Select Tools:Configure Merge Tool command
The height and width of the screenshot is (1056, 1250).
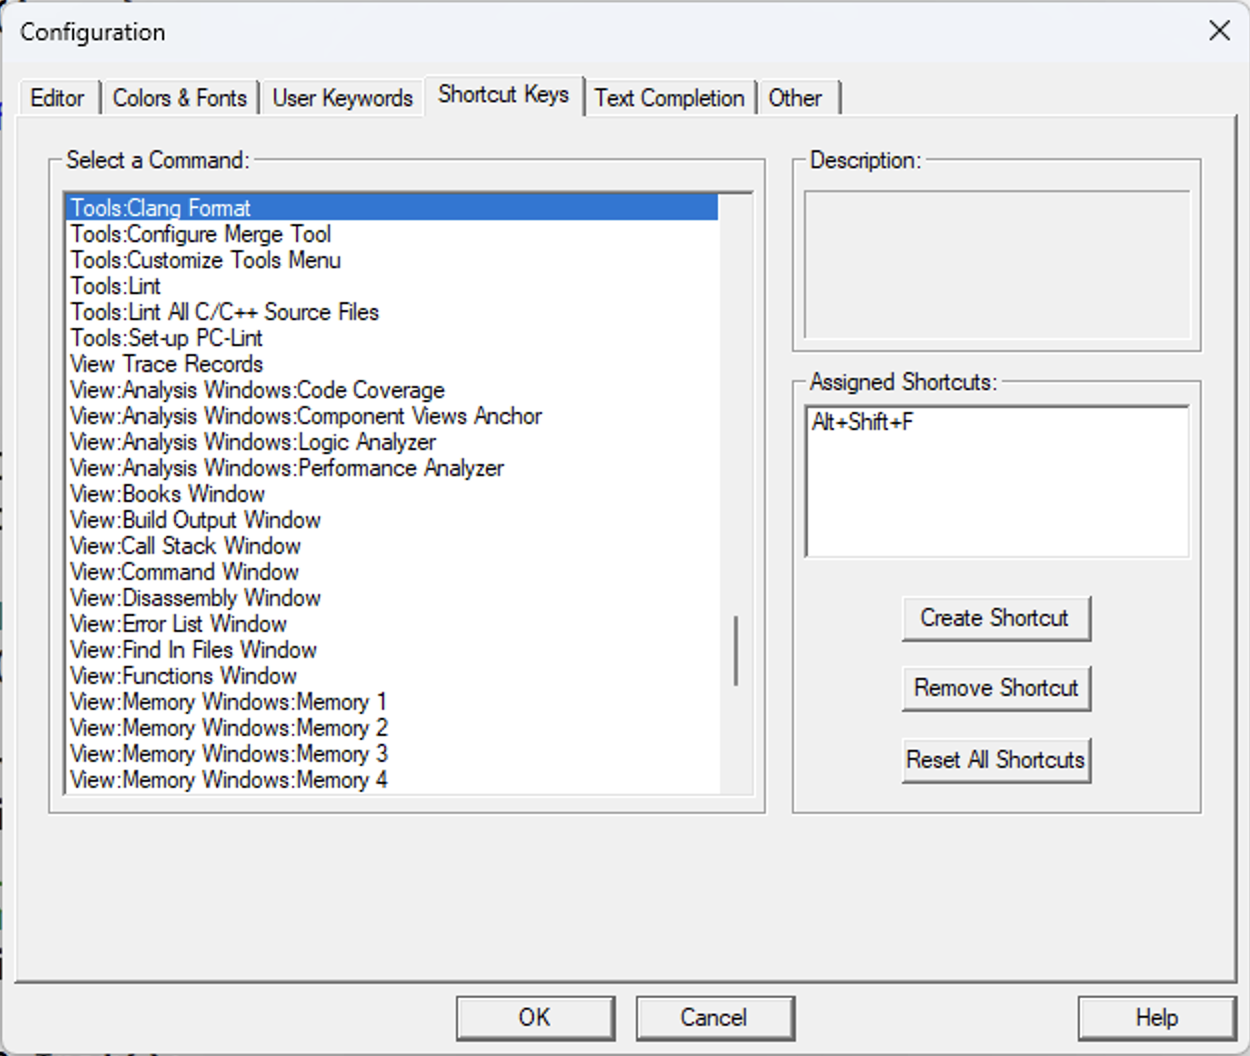click(x=201, y=234)
